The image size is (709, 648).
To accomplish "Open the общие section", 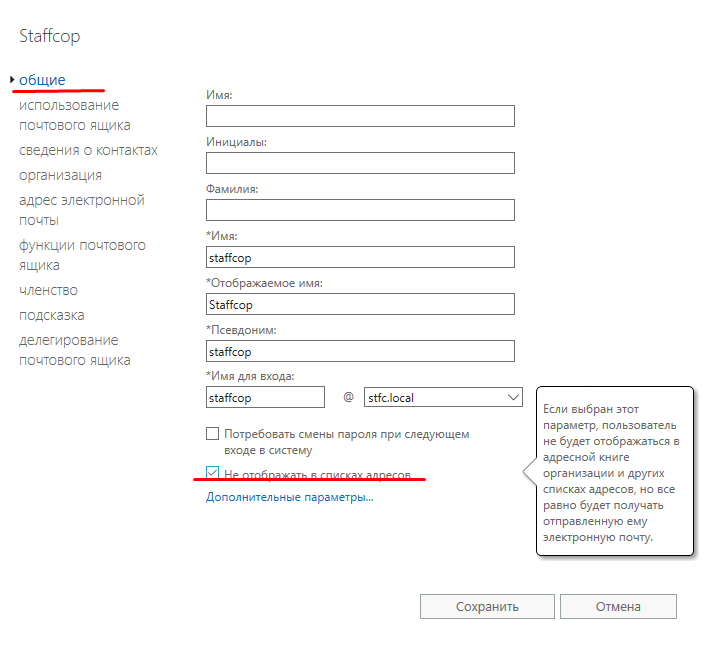I will [x=42, y=80].
